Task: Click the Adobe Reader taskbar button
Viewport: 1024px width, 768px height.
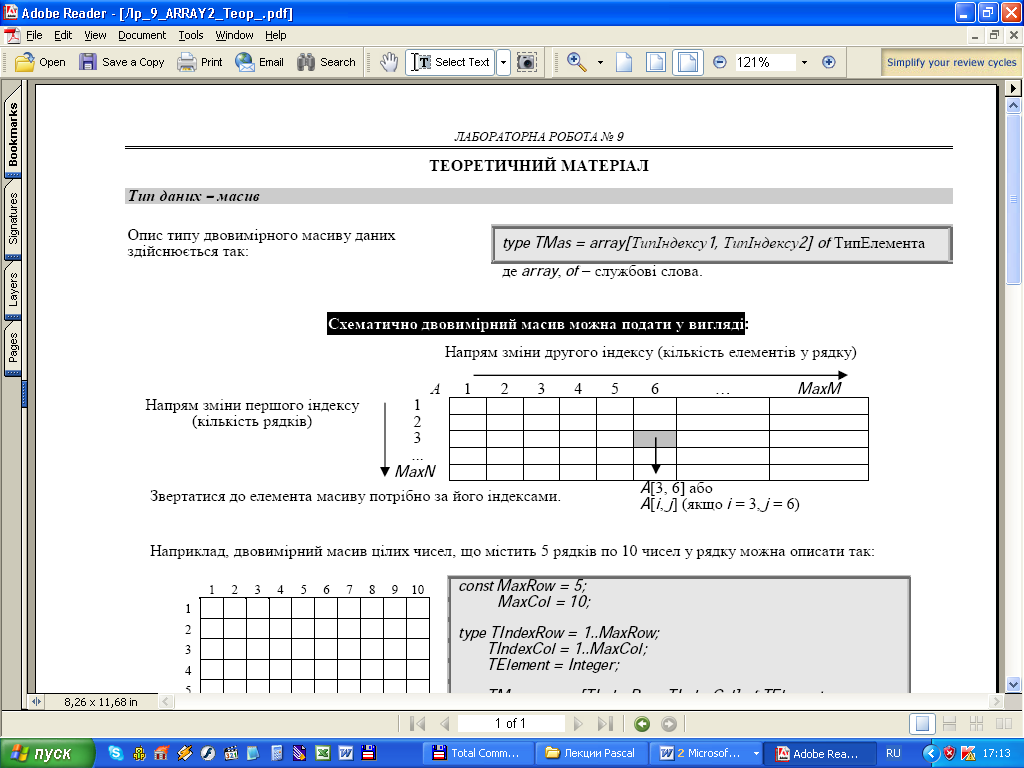Action: pos(818,754)
